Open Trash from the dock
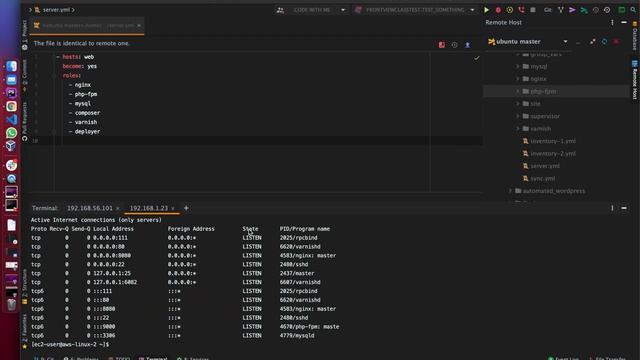The image size is (640, 360). (x=11, y=304)
